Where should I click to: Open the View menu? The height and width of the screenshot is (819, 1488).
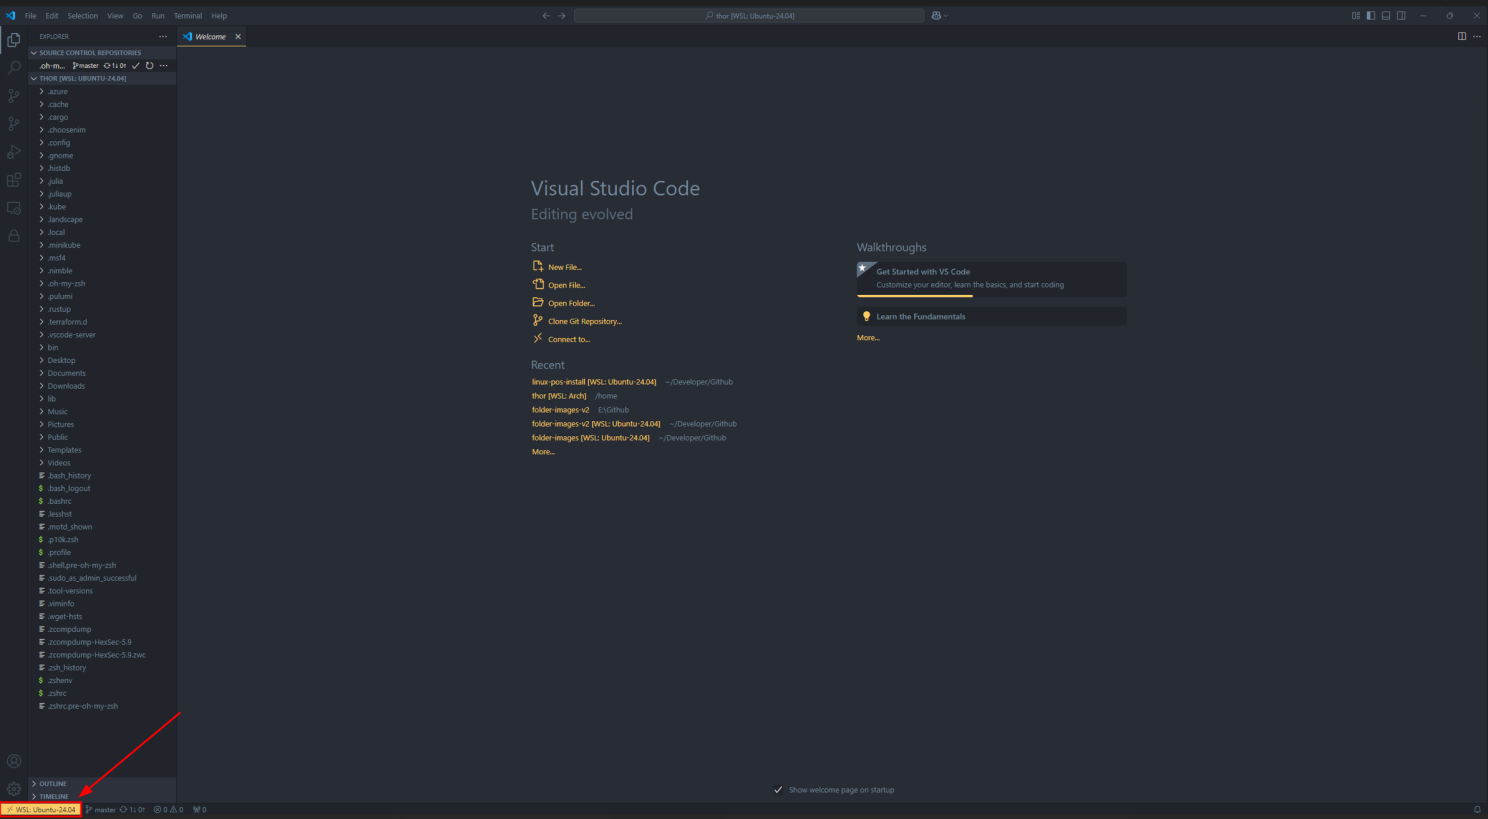coord(116,16)
